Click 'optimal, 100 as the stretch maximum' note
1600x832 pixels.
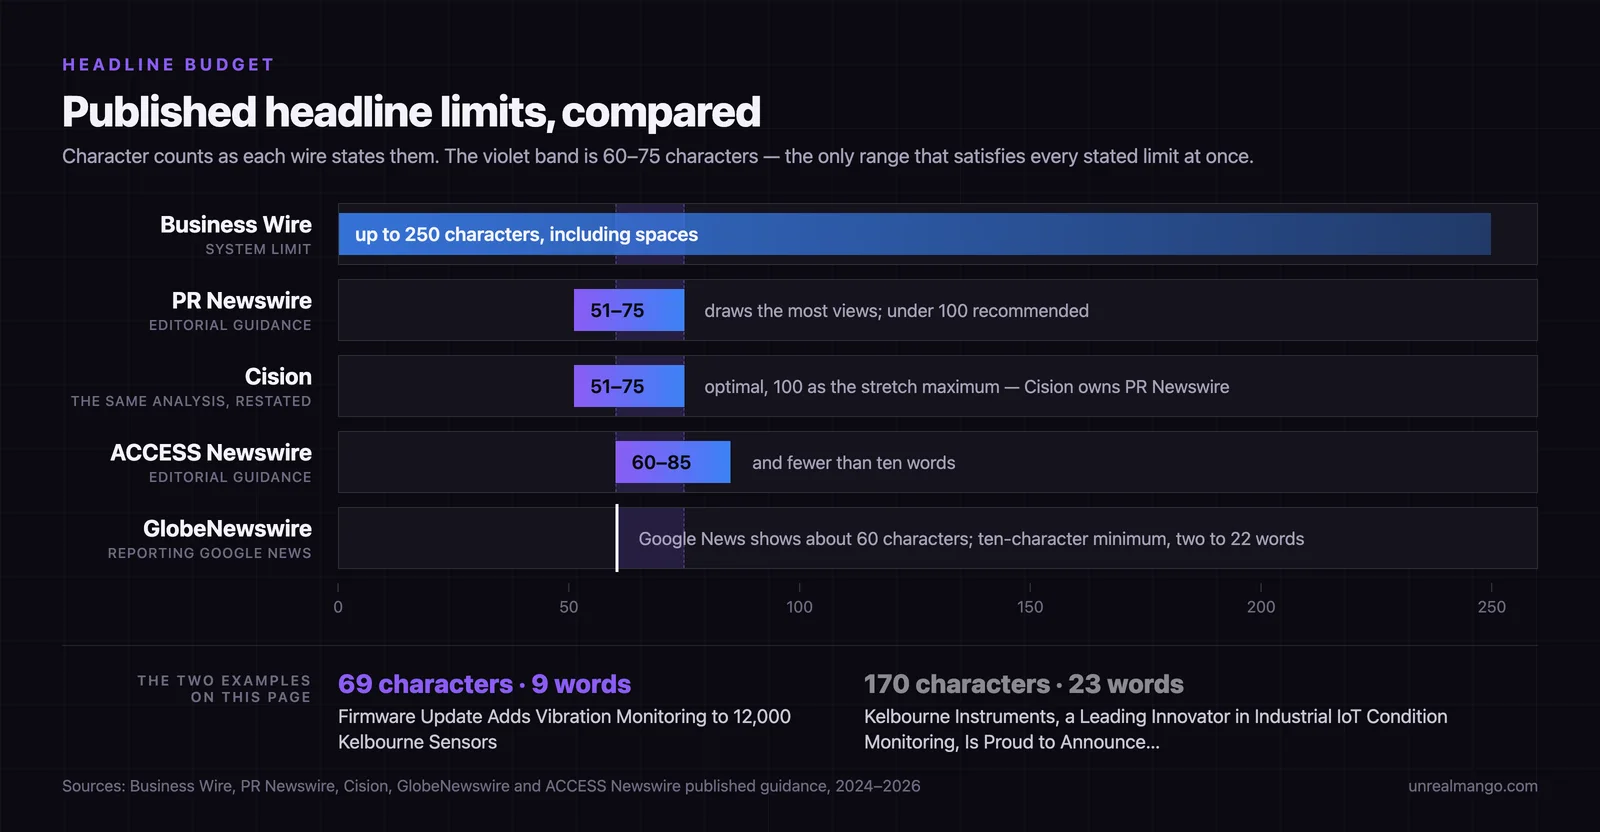click(967, 387)
